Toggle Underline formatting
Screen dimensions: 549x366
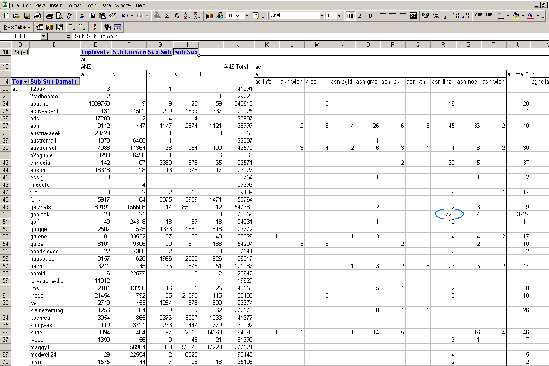point(370,16)
